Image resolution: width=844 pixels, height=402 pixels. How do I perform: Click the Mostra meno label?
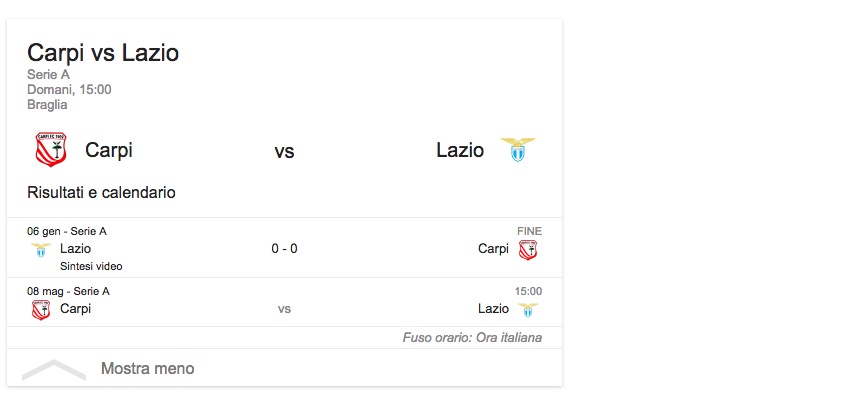(x=147, y=369)
